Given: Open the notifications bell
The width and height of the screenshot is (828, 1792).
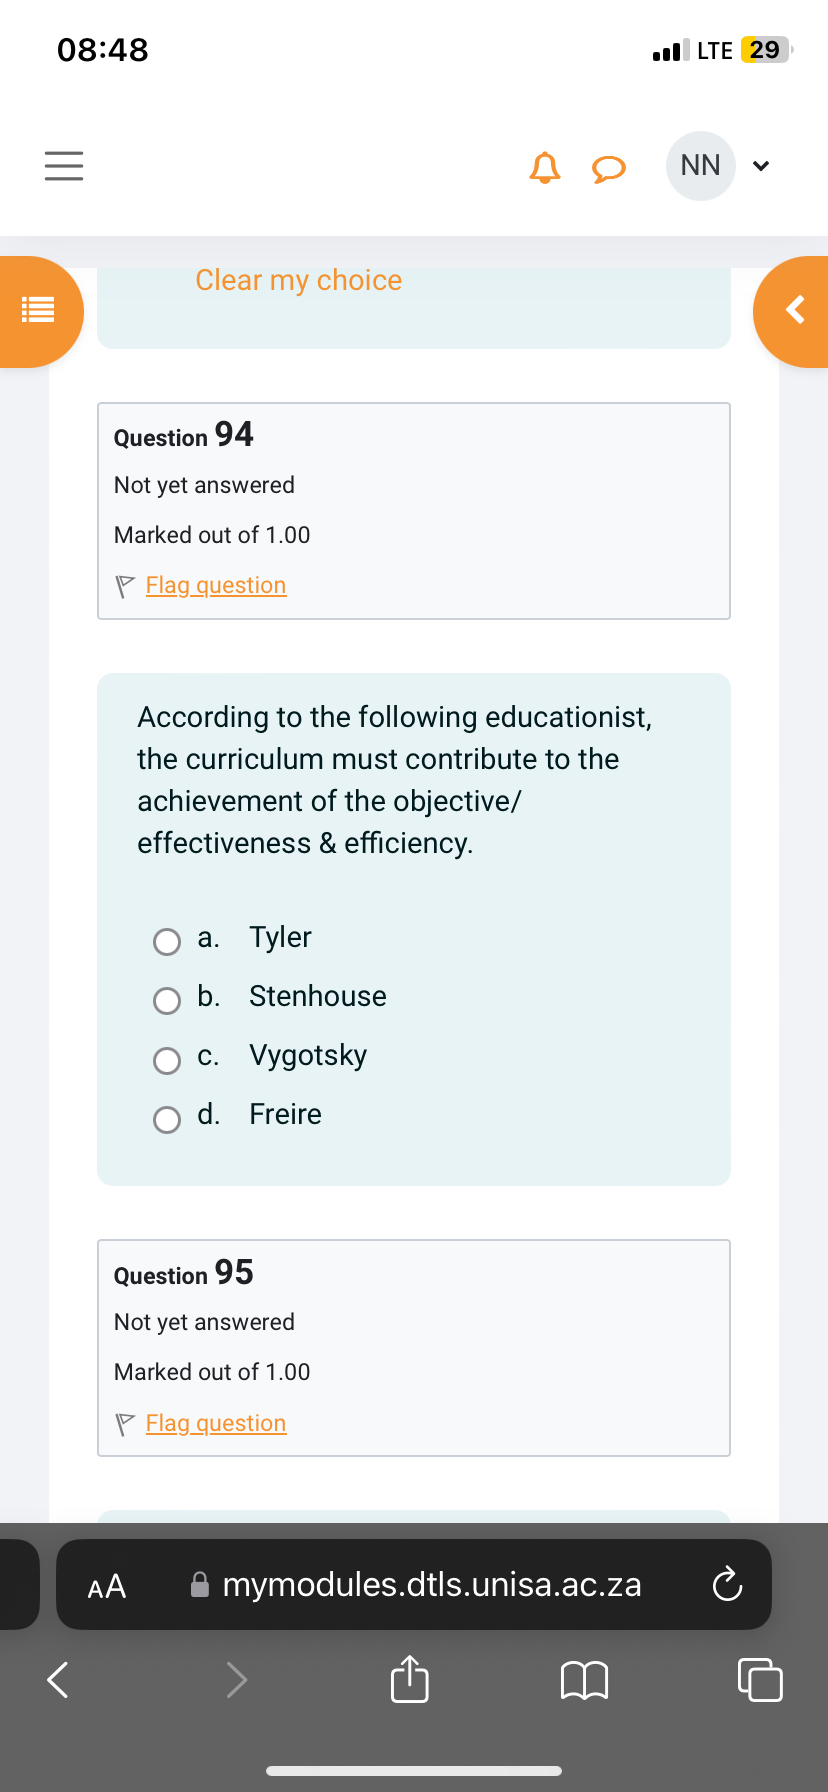Looking at the screenshot, I should 545,167.
